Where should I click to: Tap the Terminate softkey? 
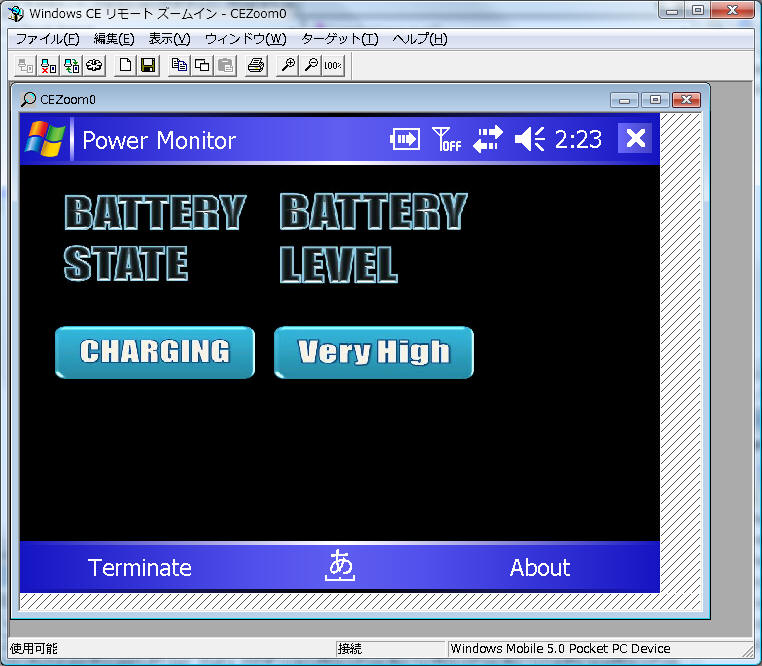pos(140,568)
